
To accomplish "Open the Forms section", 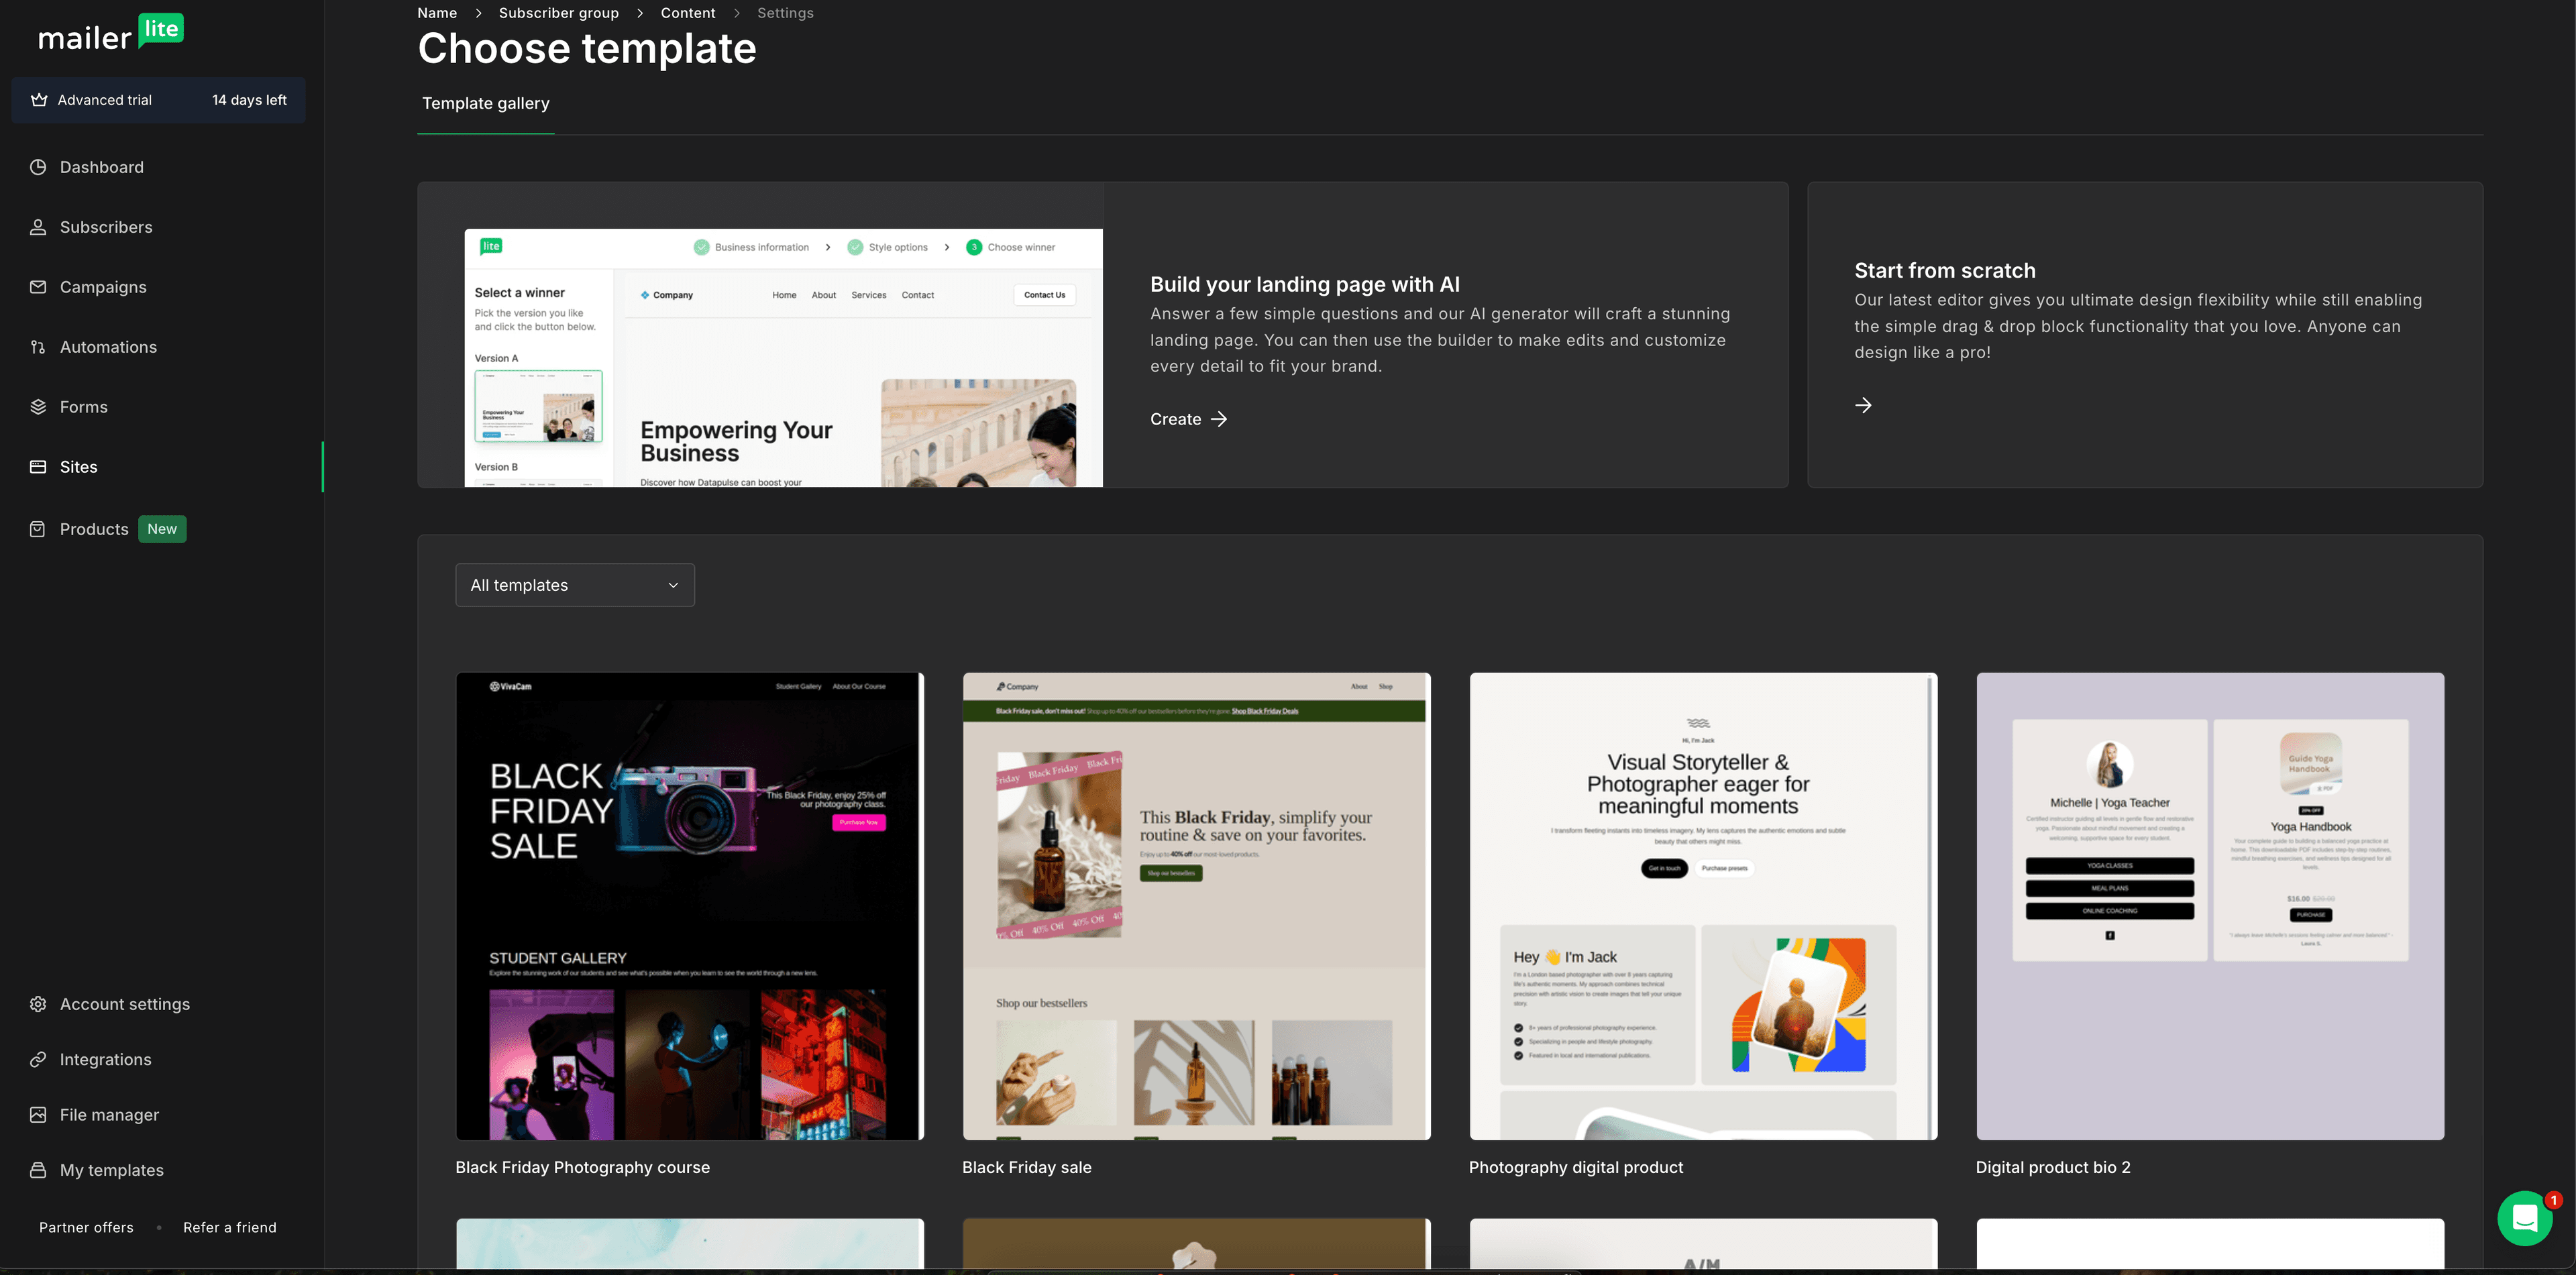I will coord(82,407).
